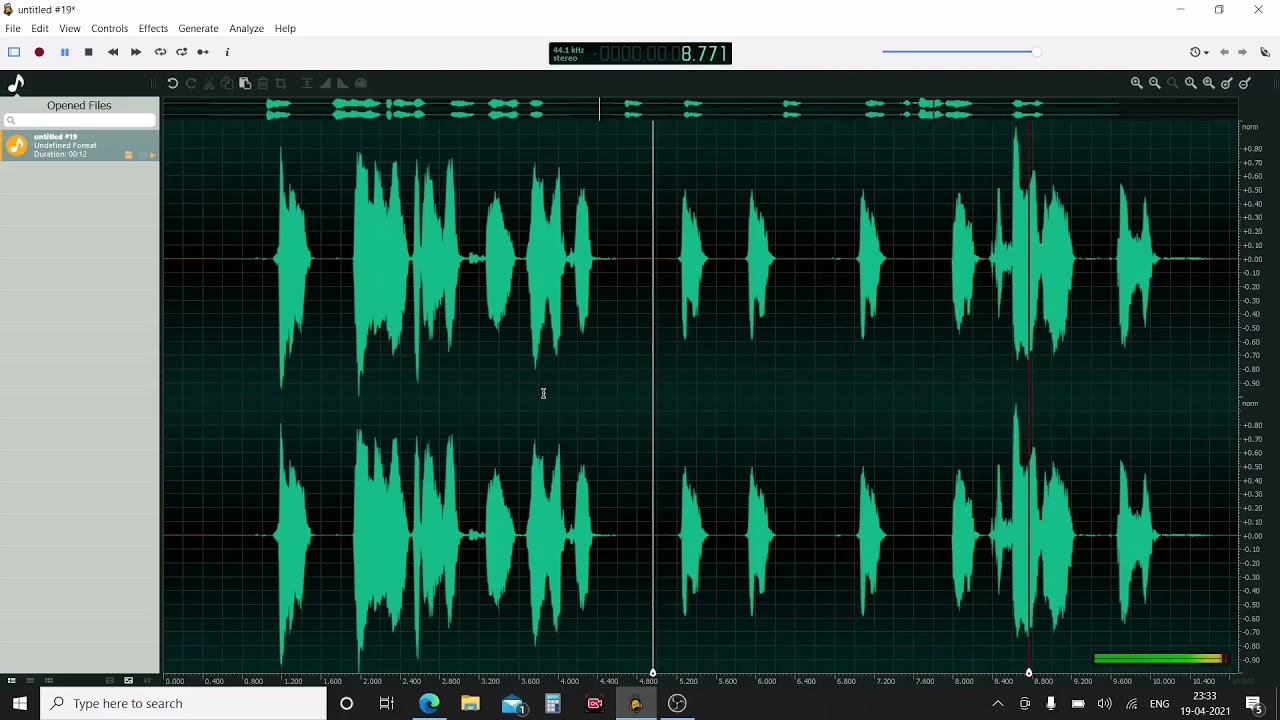This screenshot has height=720, width=1280.
Task: Adjust the playback volume slider handle
Action: point(1036,52)
